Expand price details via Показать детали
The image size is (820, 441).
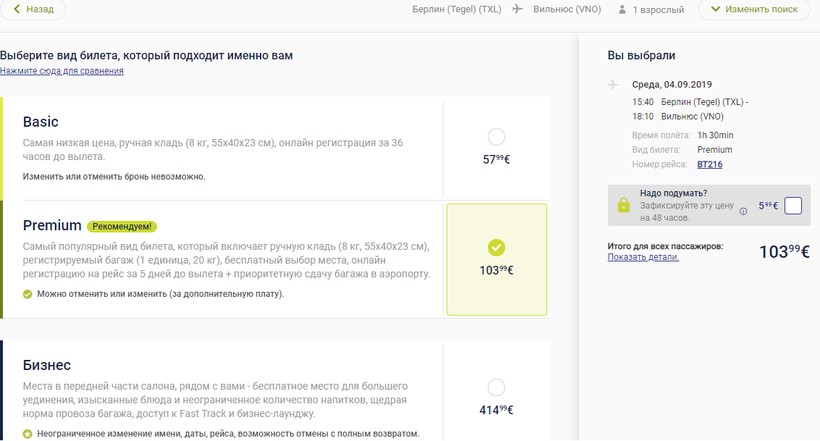point(643,257)
